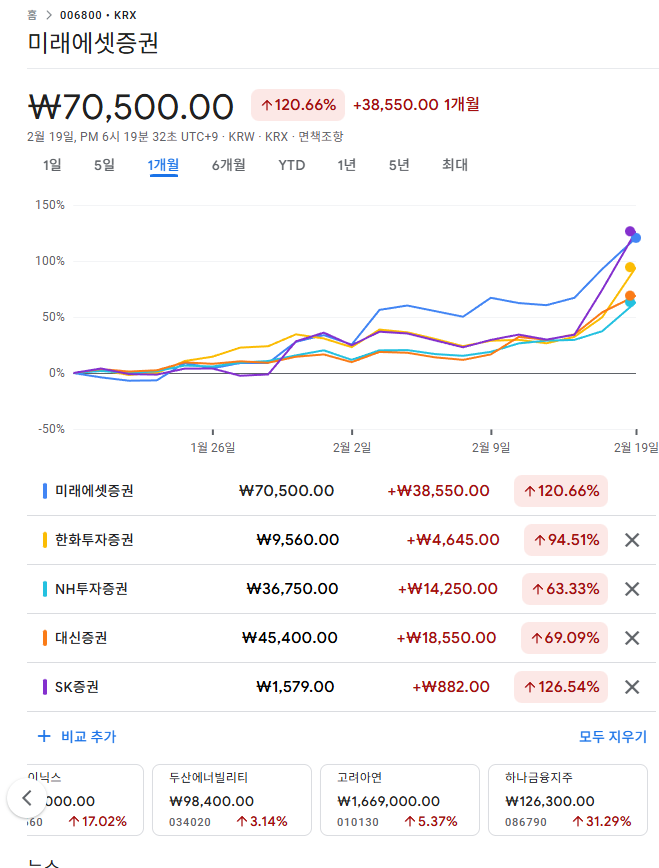Open the 고려아연 stock card
Screen dimensions: 659x868
[399, 800]
